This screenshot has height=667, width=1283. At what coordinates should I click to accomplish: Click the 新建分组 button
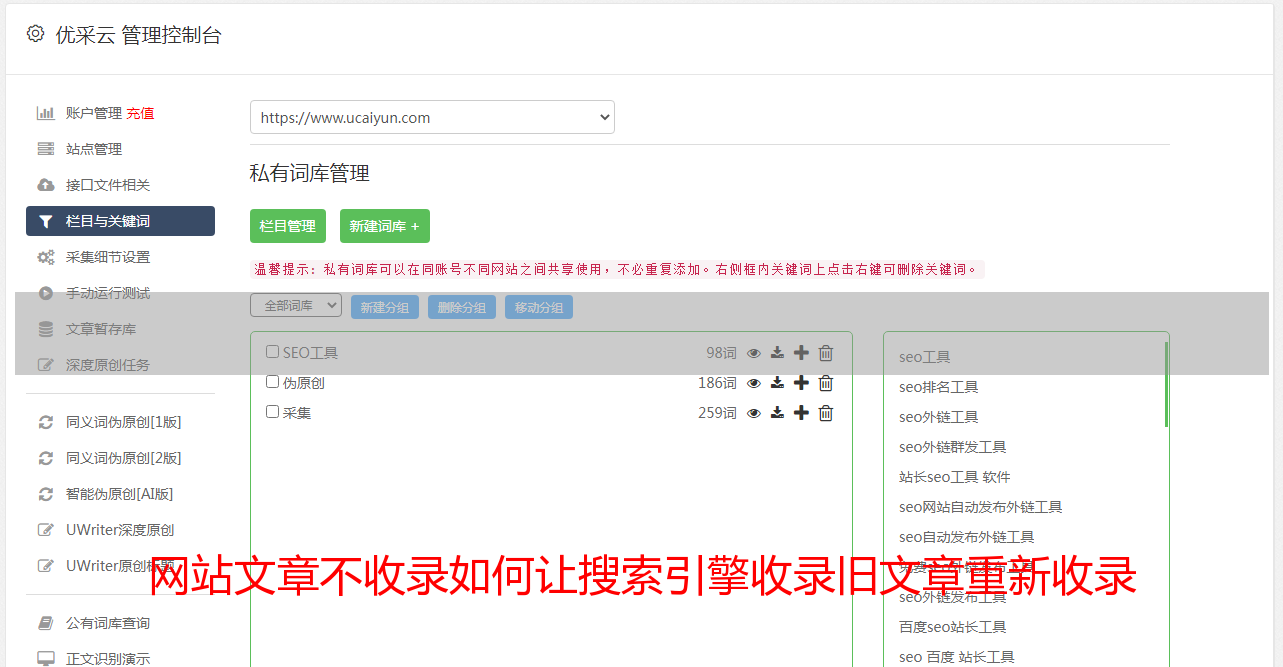point(385,307)
